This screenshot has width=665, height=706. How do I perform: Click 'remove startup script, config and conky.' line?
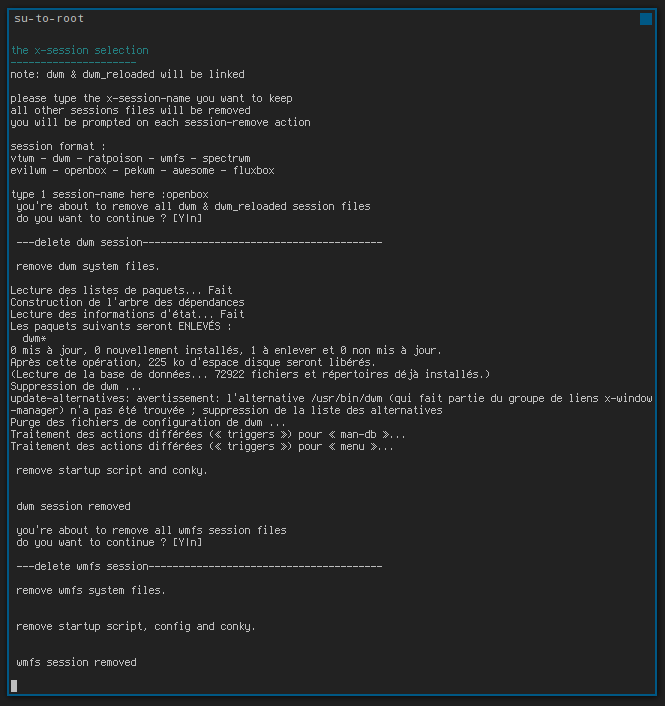(136, 626)
